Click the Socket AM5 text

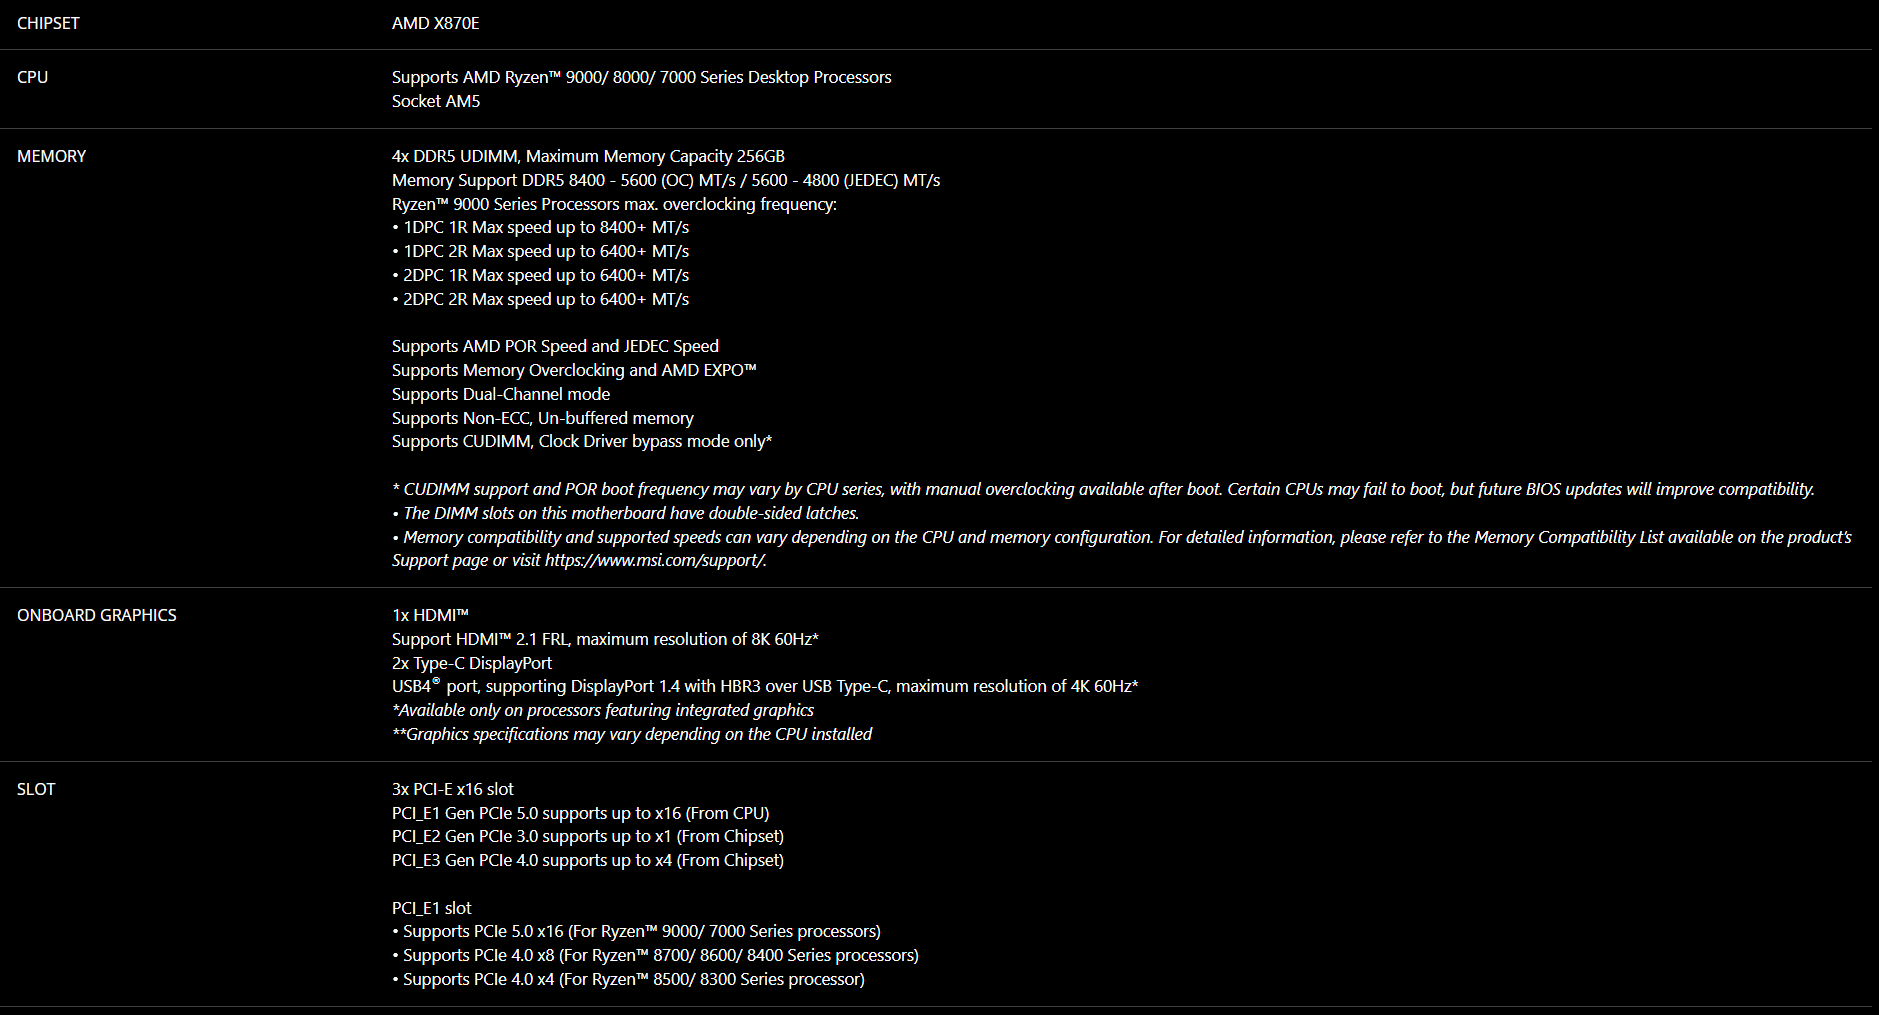point(436,101)
